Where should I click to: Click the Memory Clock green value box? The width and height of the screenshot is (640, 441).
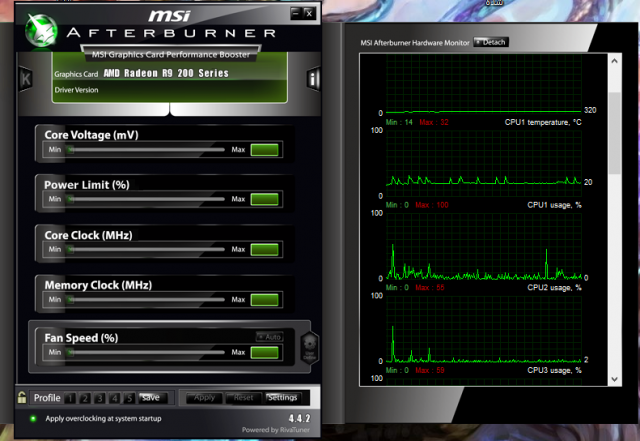tap(264, 300)
